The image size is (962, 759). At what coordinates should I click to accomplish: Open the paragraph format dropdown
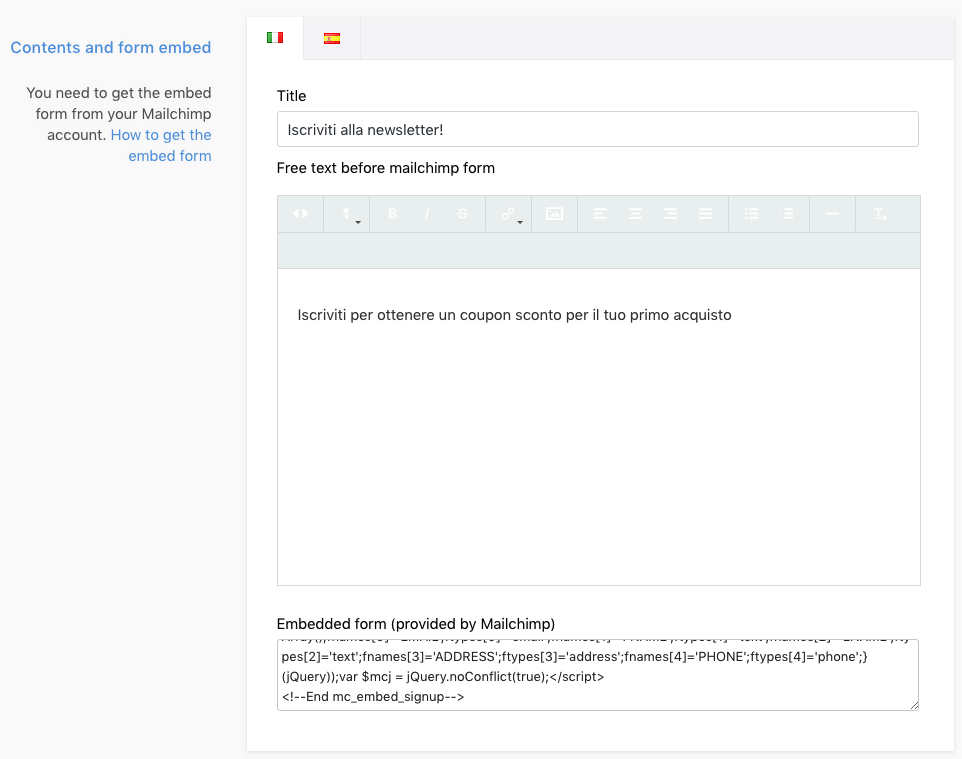pyautogui.click(x=347, y=214)
